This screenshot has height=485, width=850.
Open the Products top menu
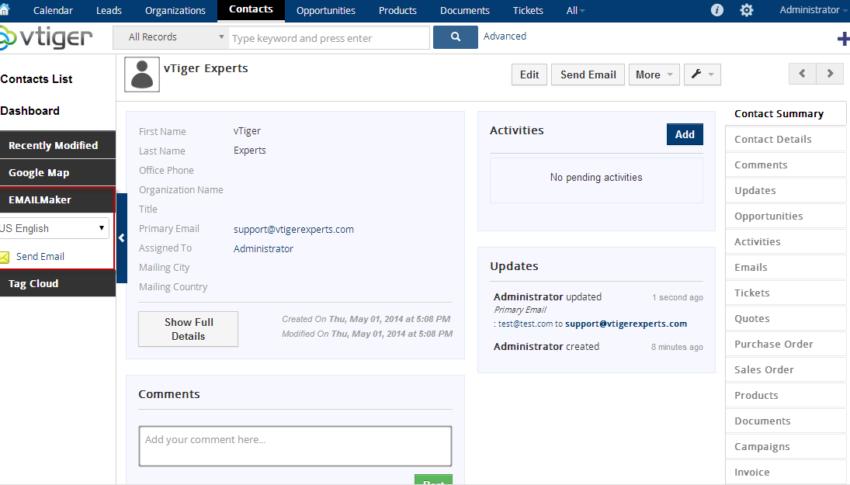pyautogui.click(x=397, y=10)
